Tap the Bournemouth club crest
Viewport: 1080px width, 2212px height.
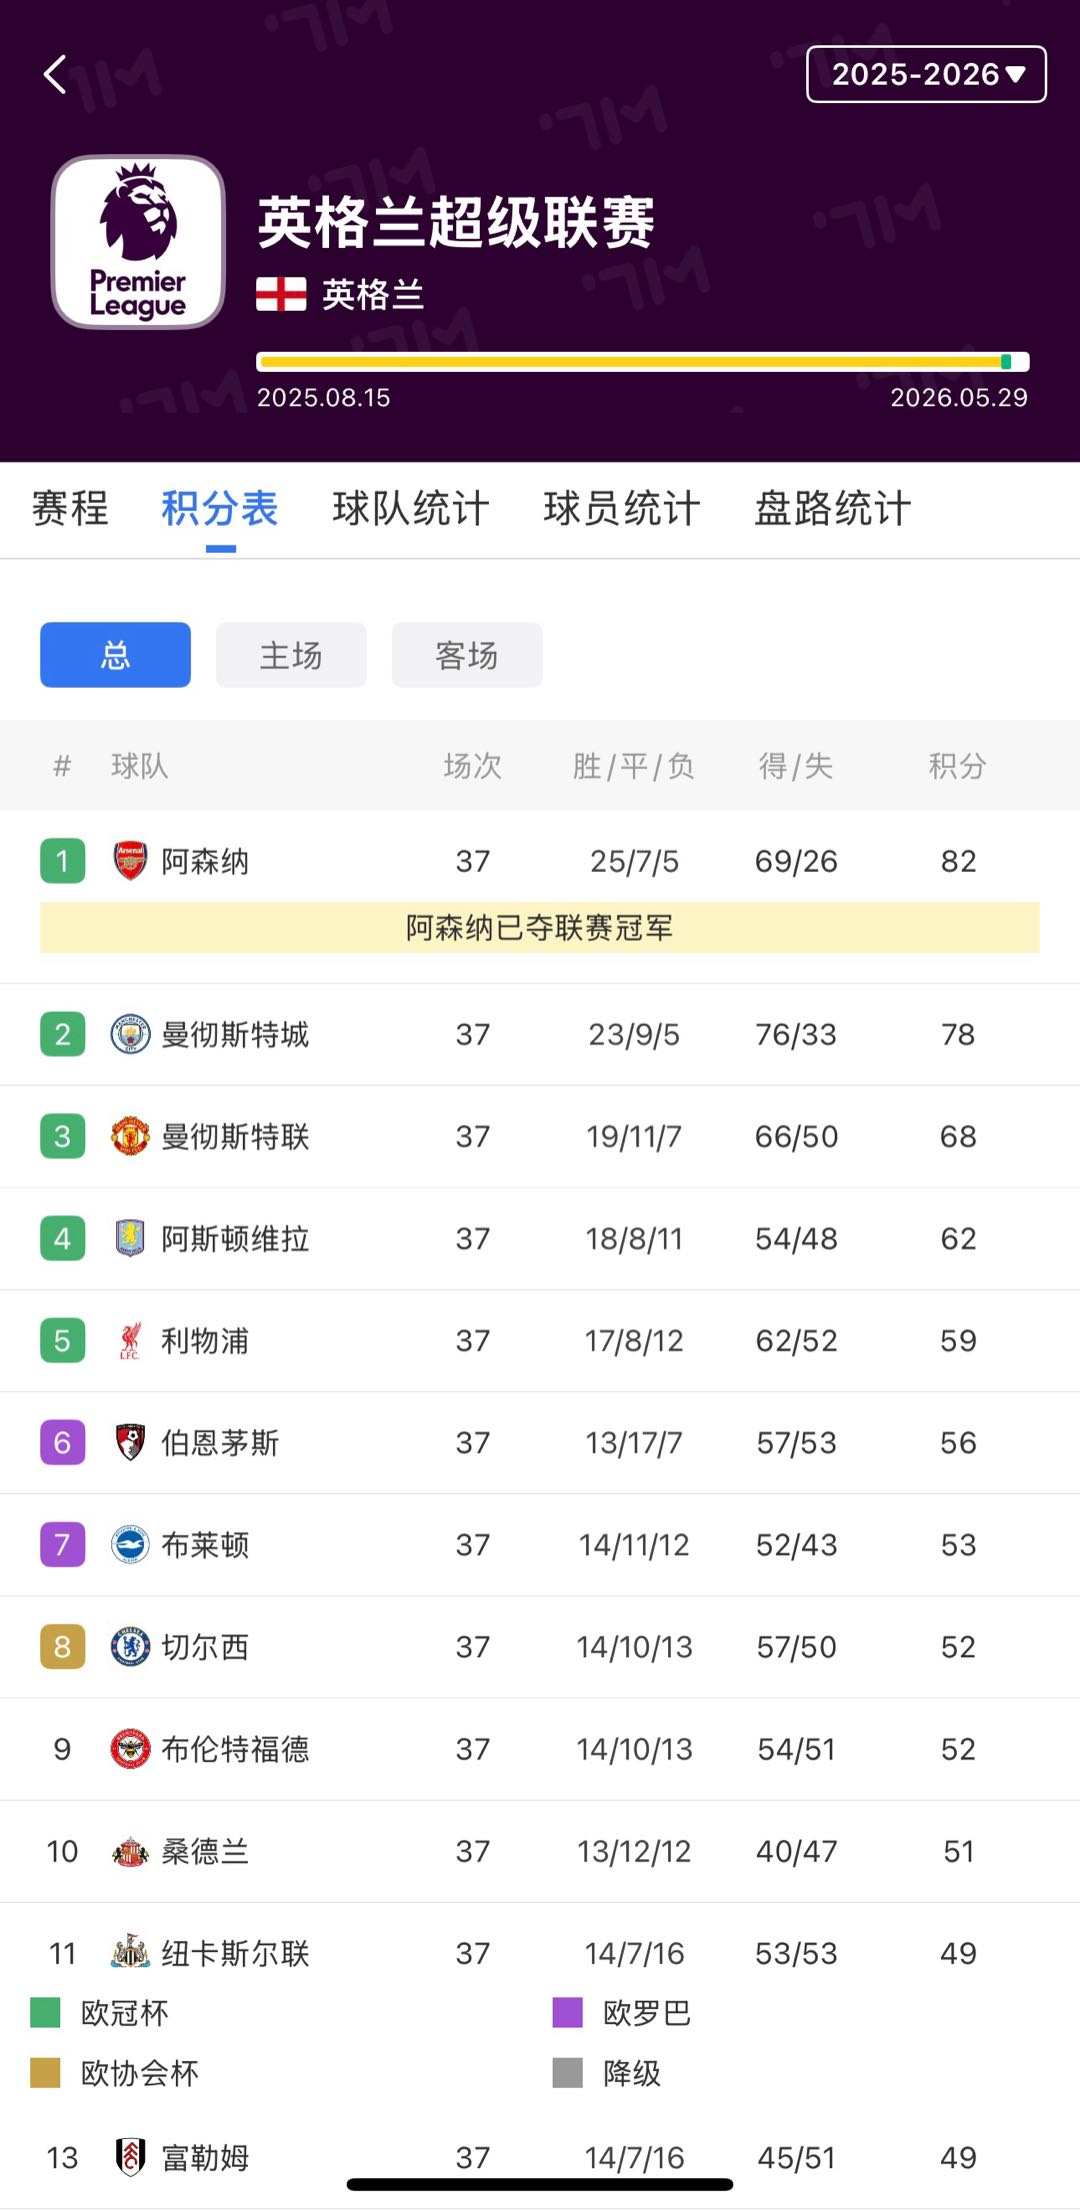tap(130, 1442)
